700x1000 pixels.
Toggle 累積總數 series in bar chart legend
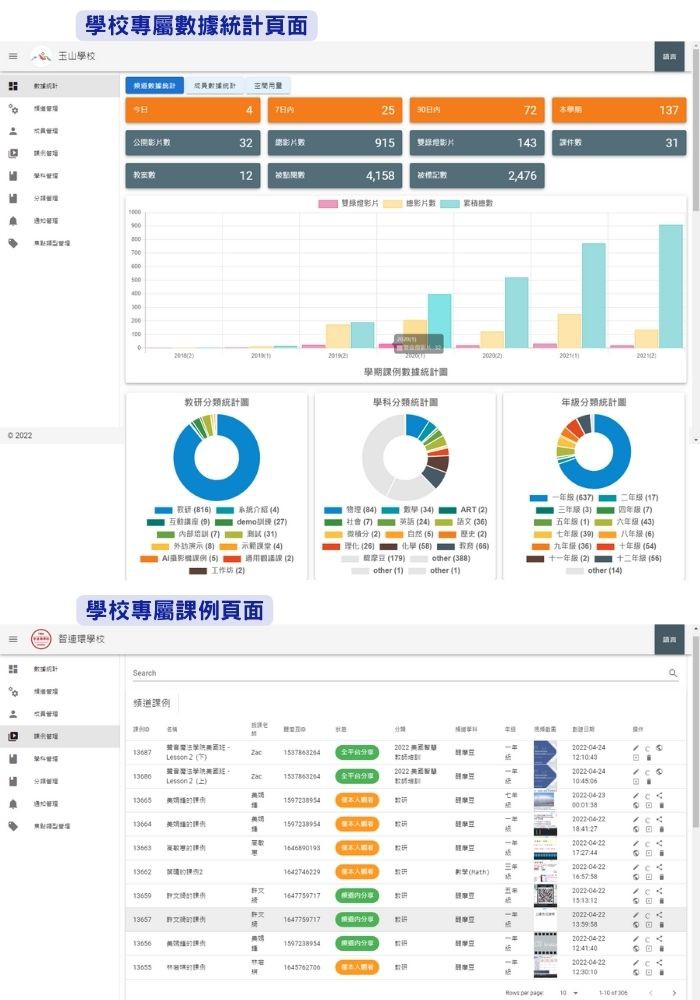point(450,203)
